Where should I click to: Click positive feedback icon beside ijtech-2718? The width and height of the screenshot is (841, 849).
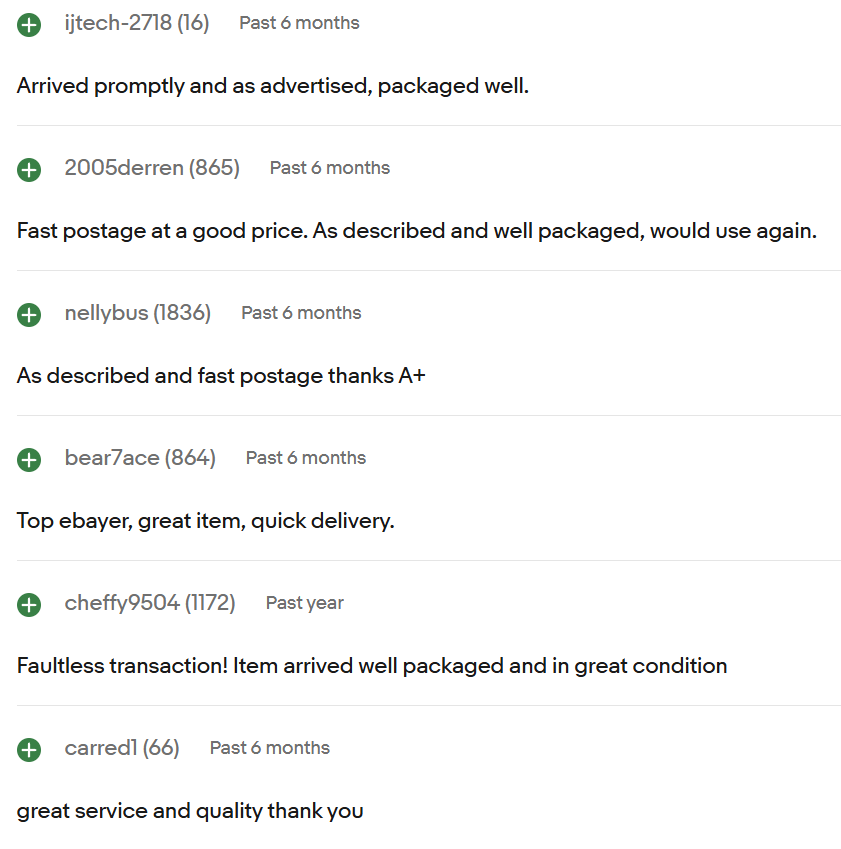pos(29,25)
